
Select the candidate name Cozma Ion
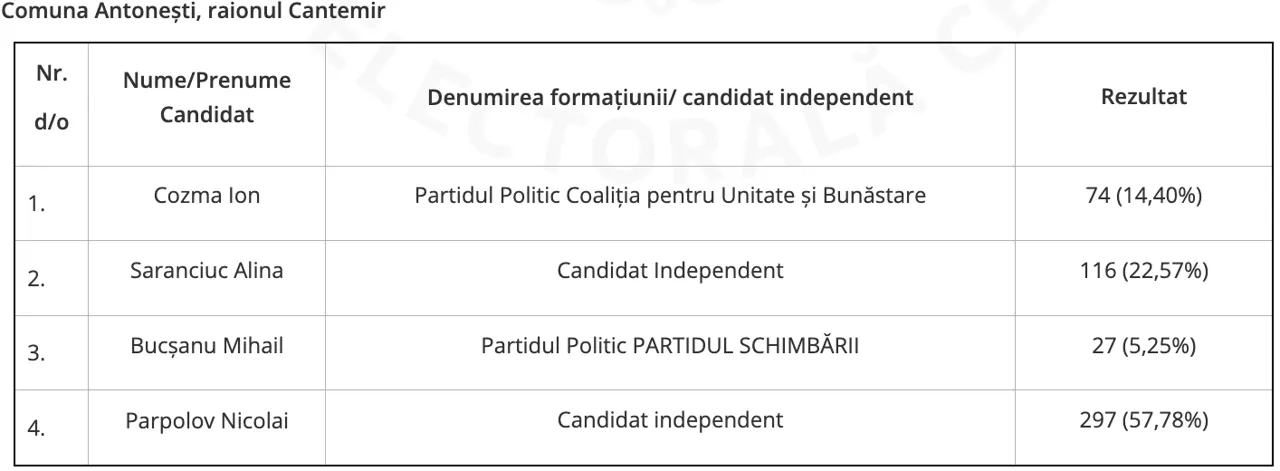coord(206,196)
